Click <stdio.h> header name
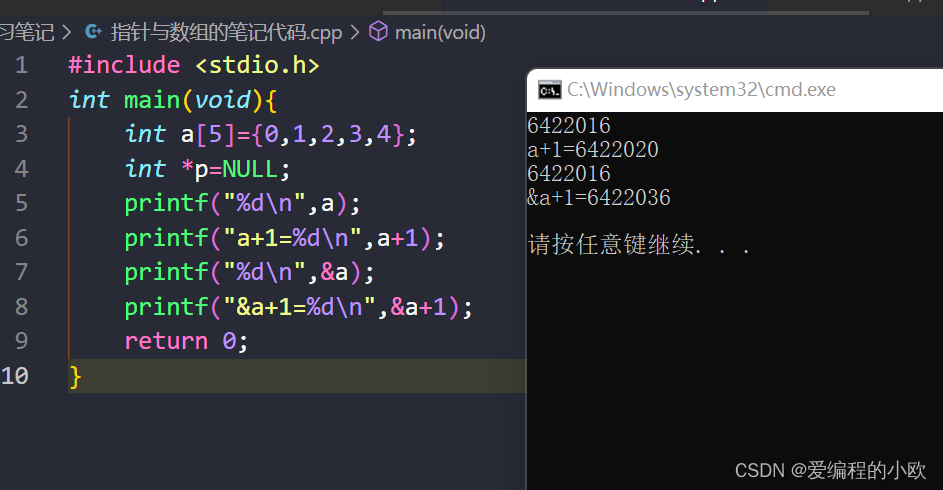The width and height of the screenshot is (943, 490). (x=257, y=65)
